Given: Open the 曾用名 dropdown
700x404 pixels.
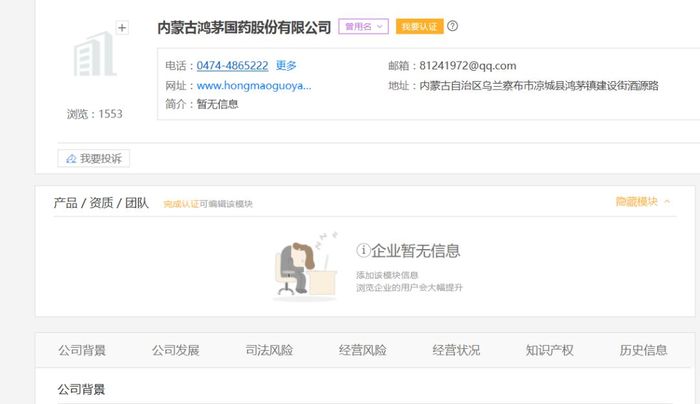Looking at the screenshot, I should tap(363, 26).
